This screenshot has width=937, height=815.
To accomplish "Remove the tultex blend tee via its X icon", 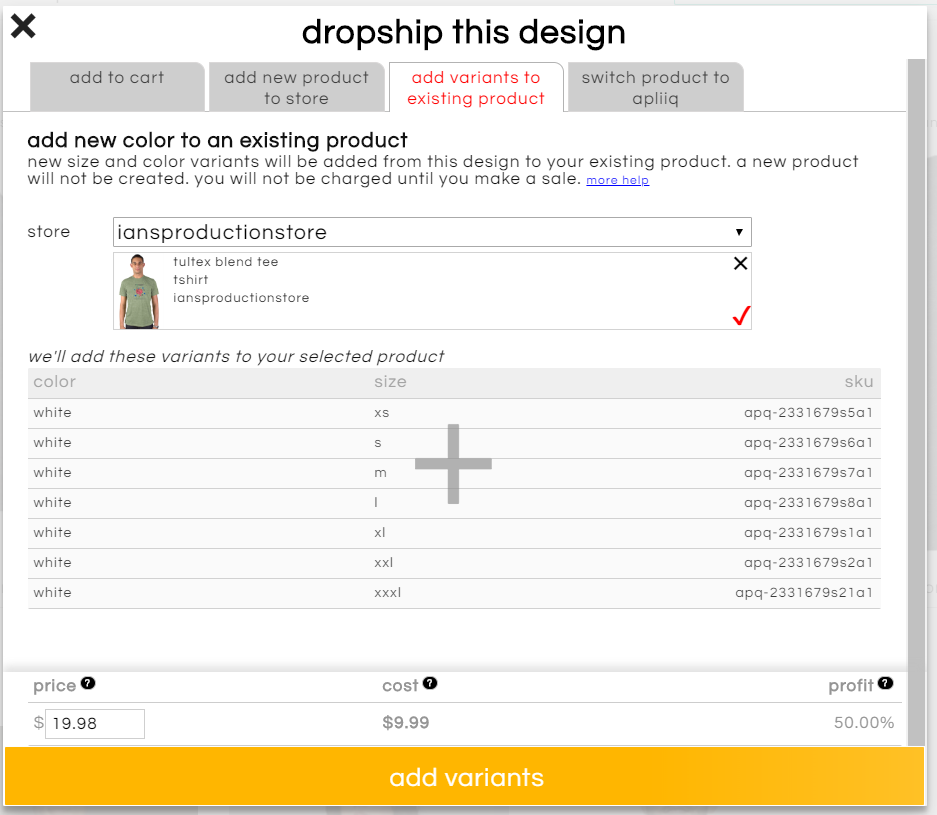I will tap(740, 263).
